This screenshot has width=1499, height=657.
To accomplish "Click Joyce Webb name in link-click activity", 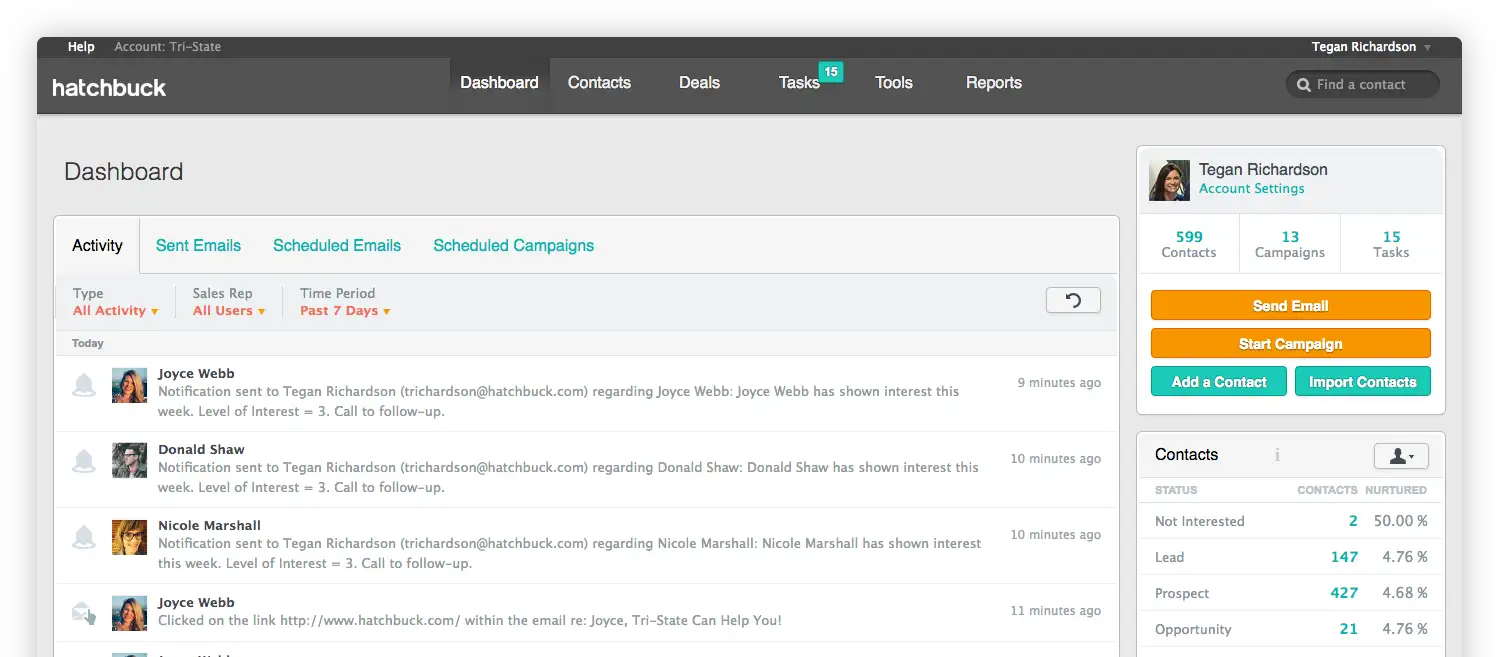I will [196, 603].
